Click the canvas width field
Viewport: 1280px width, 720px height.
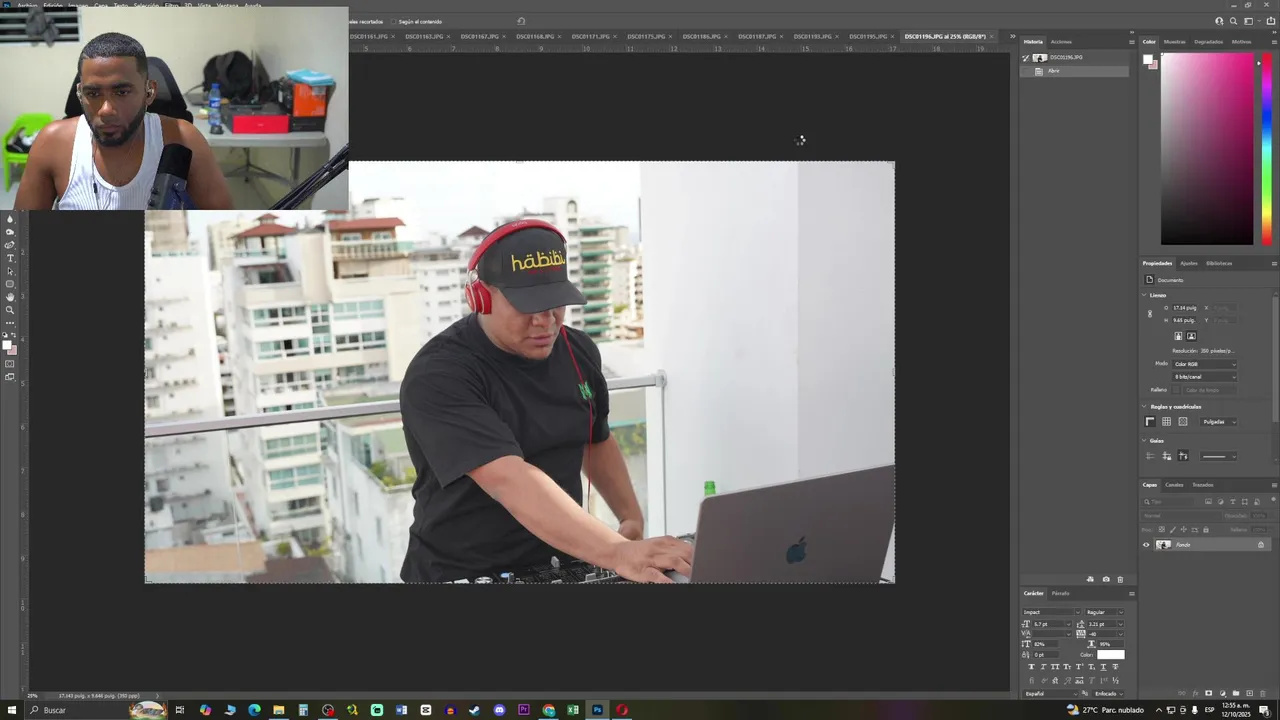point(1185,308)
